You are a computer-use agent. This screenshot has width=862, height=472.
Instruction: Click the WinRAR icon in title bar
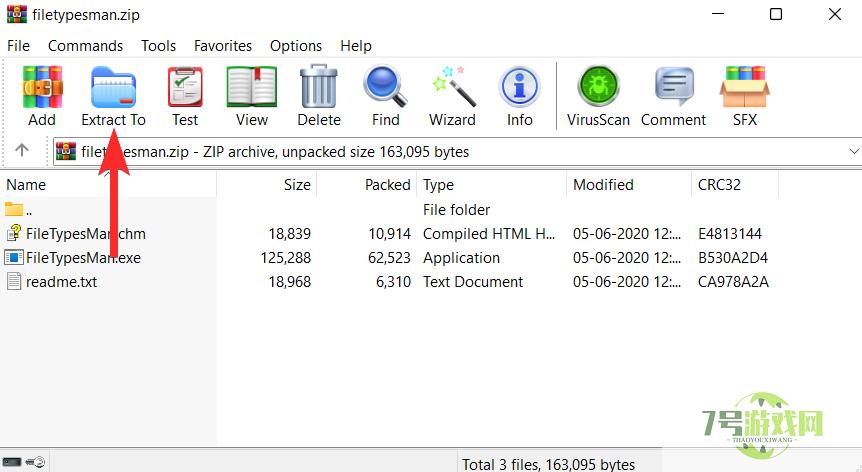click(16, 14)
